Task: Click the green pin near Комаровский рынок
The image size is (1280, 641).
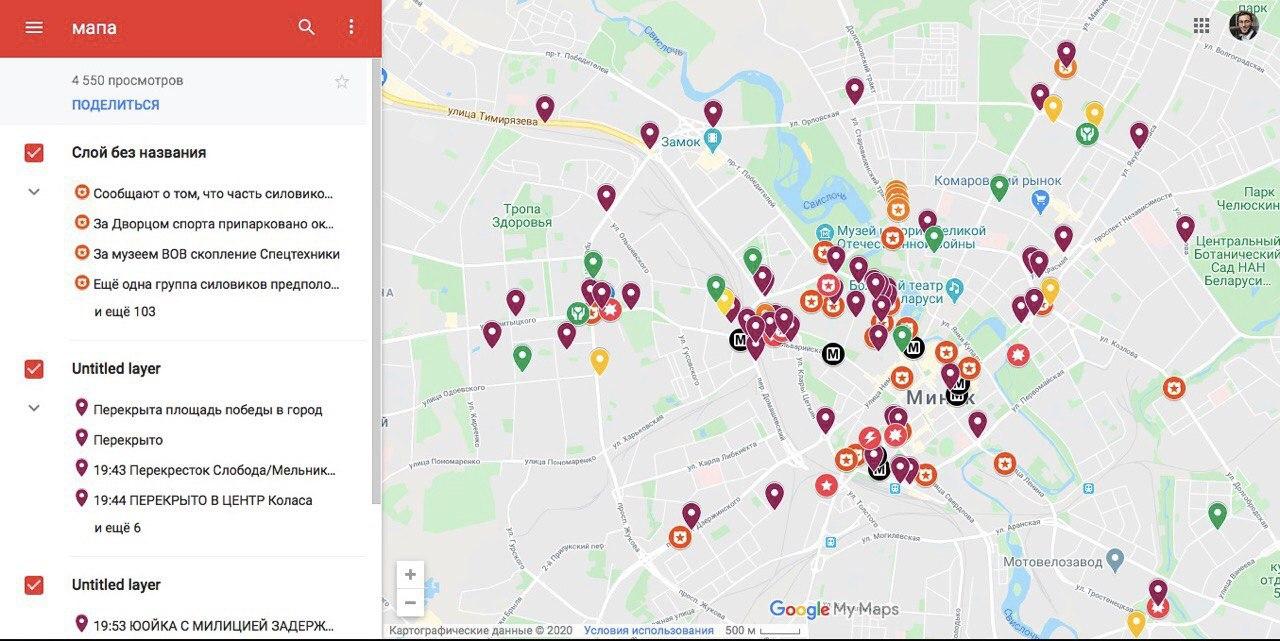Action: tap(998, 186)
